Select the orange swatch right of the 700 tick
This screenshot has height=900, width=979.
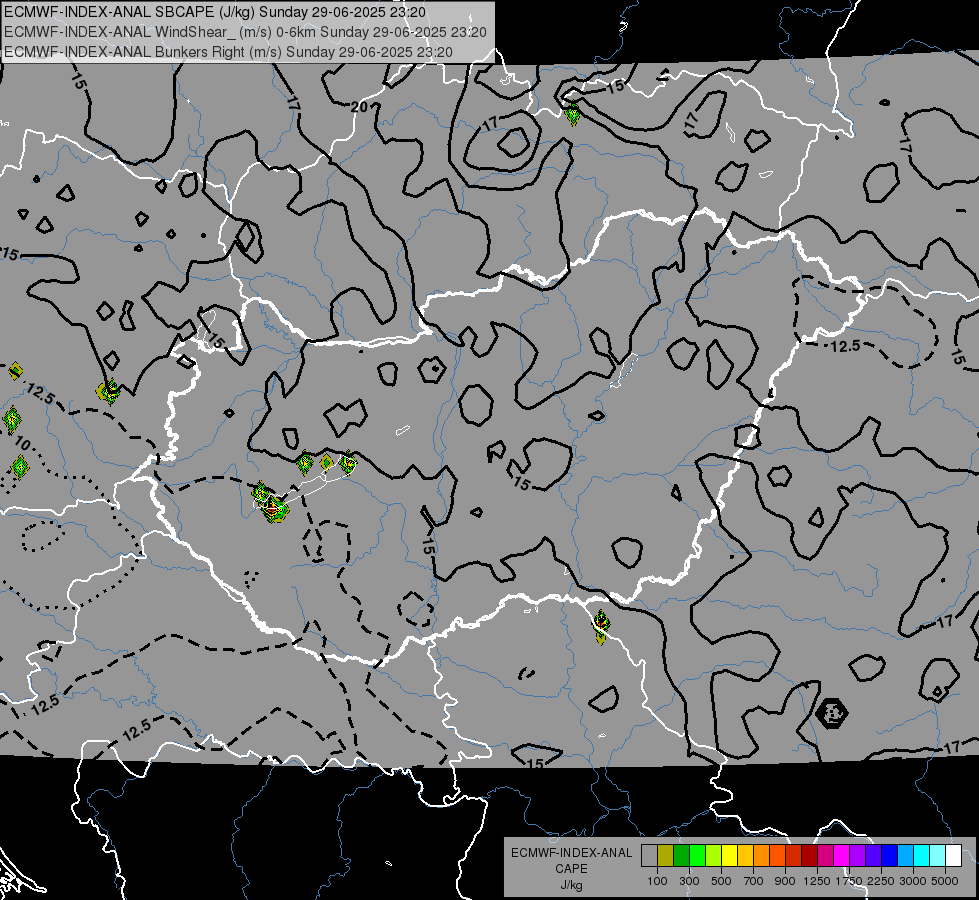[761, 855]
